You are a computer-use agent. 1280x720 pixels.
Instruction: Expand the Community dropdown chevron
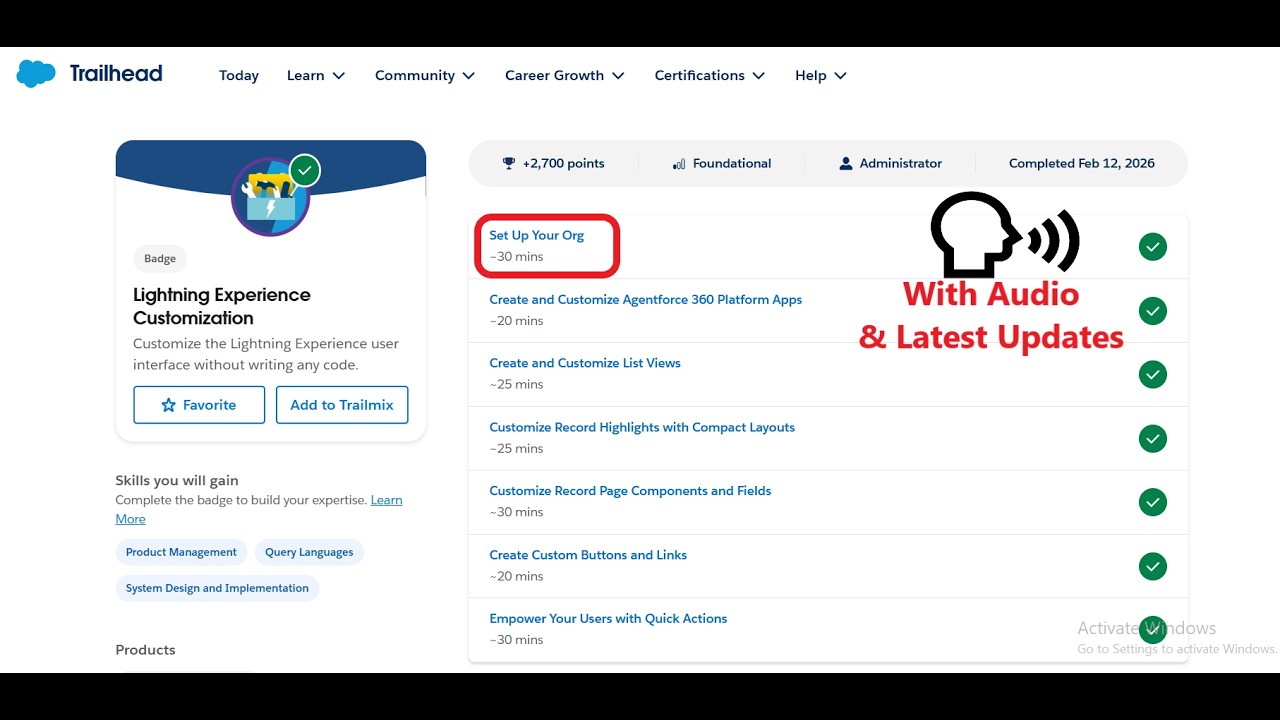coord(468,76)
